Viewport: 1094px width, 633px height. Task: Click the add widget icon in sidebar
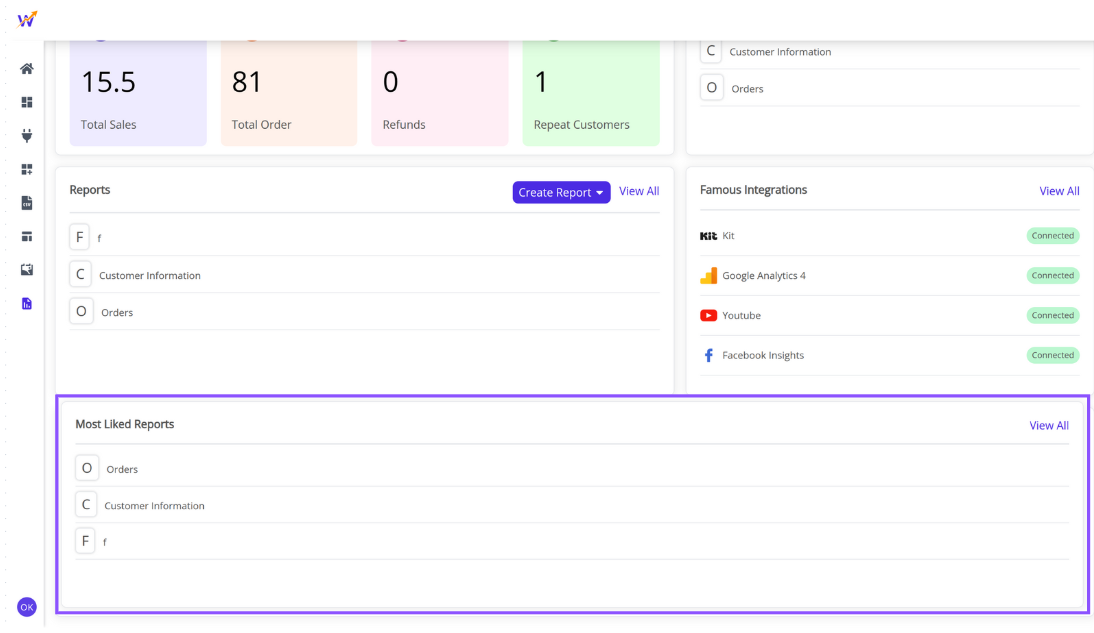(x=27, y=169)
